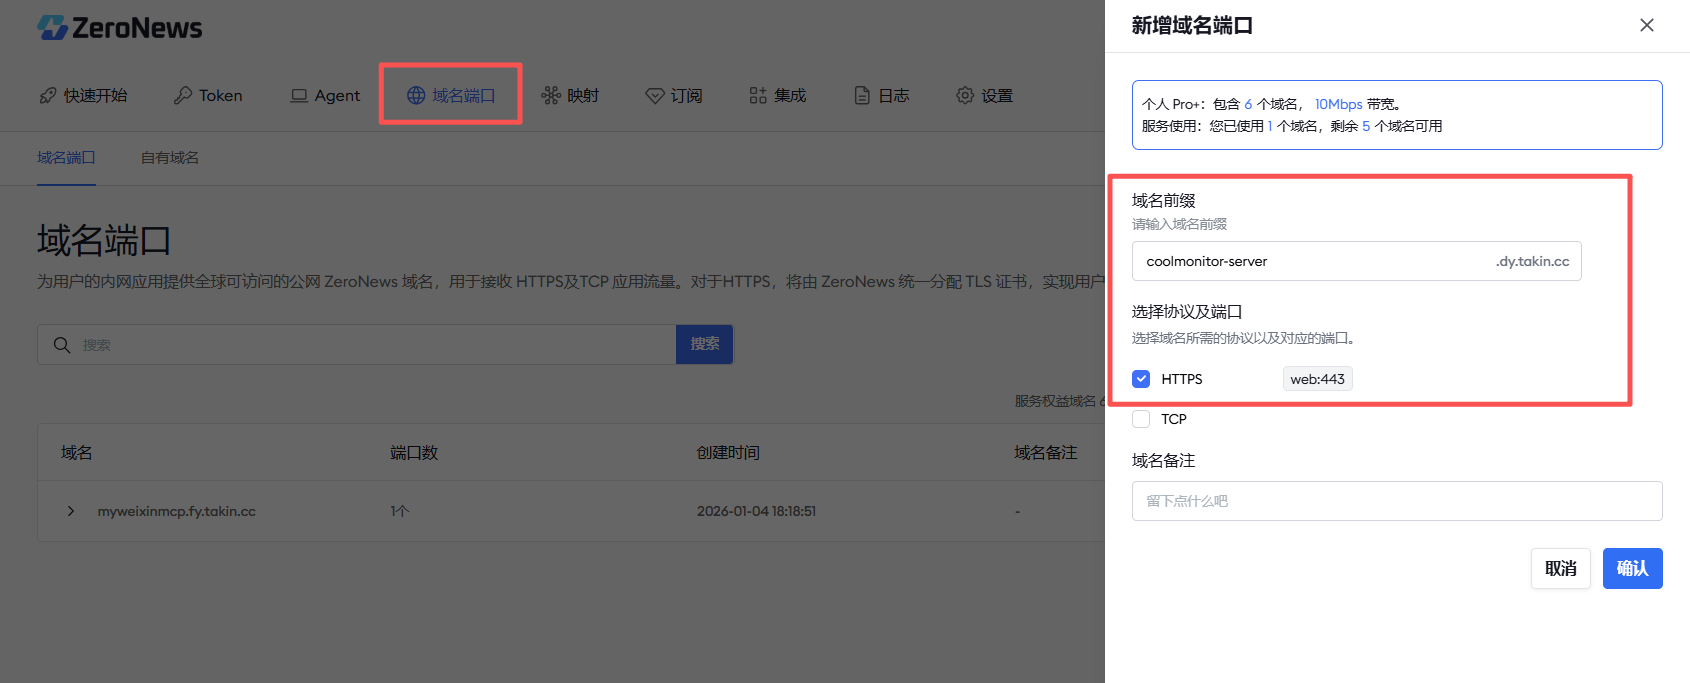Click the web:443 port tag
The image size is (1690, 683).
1318,379
